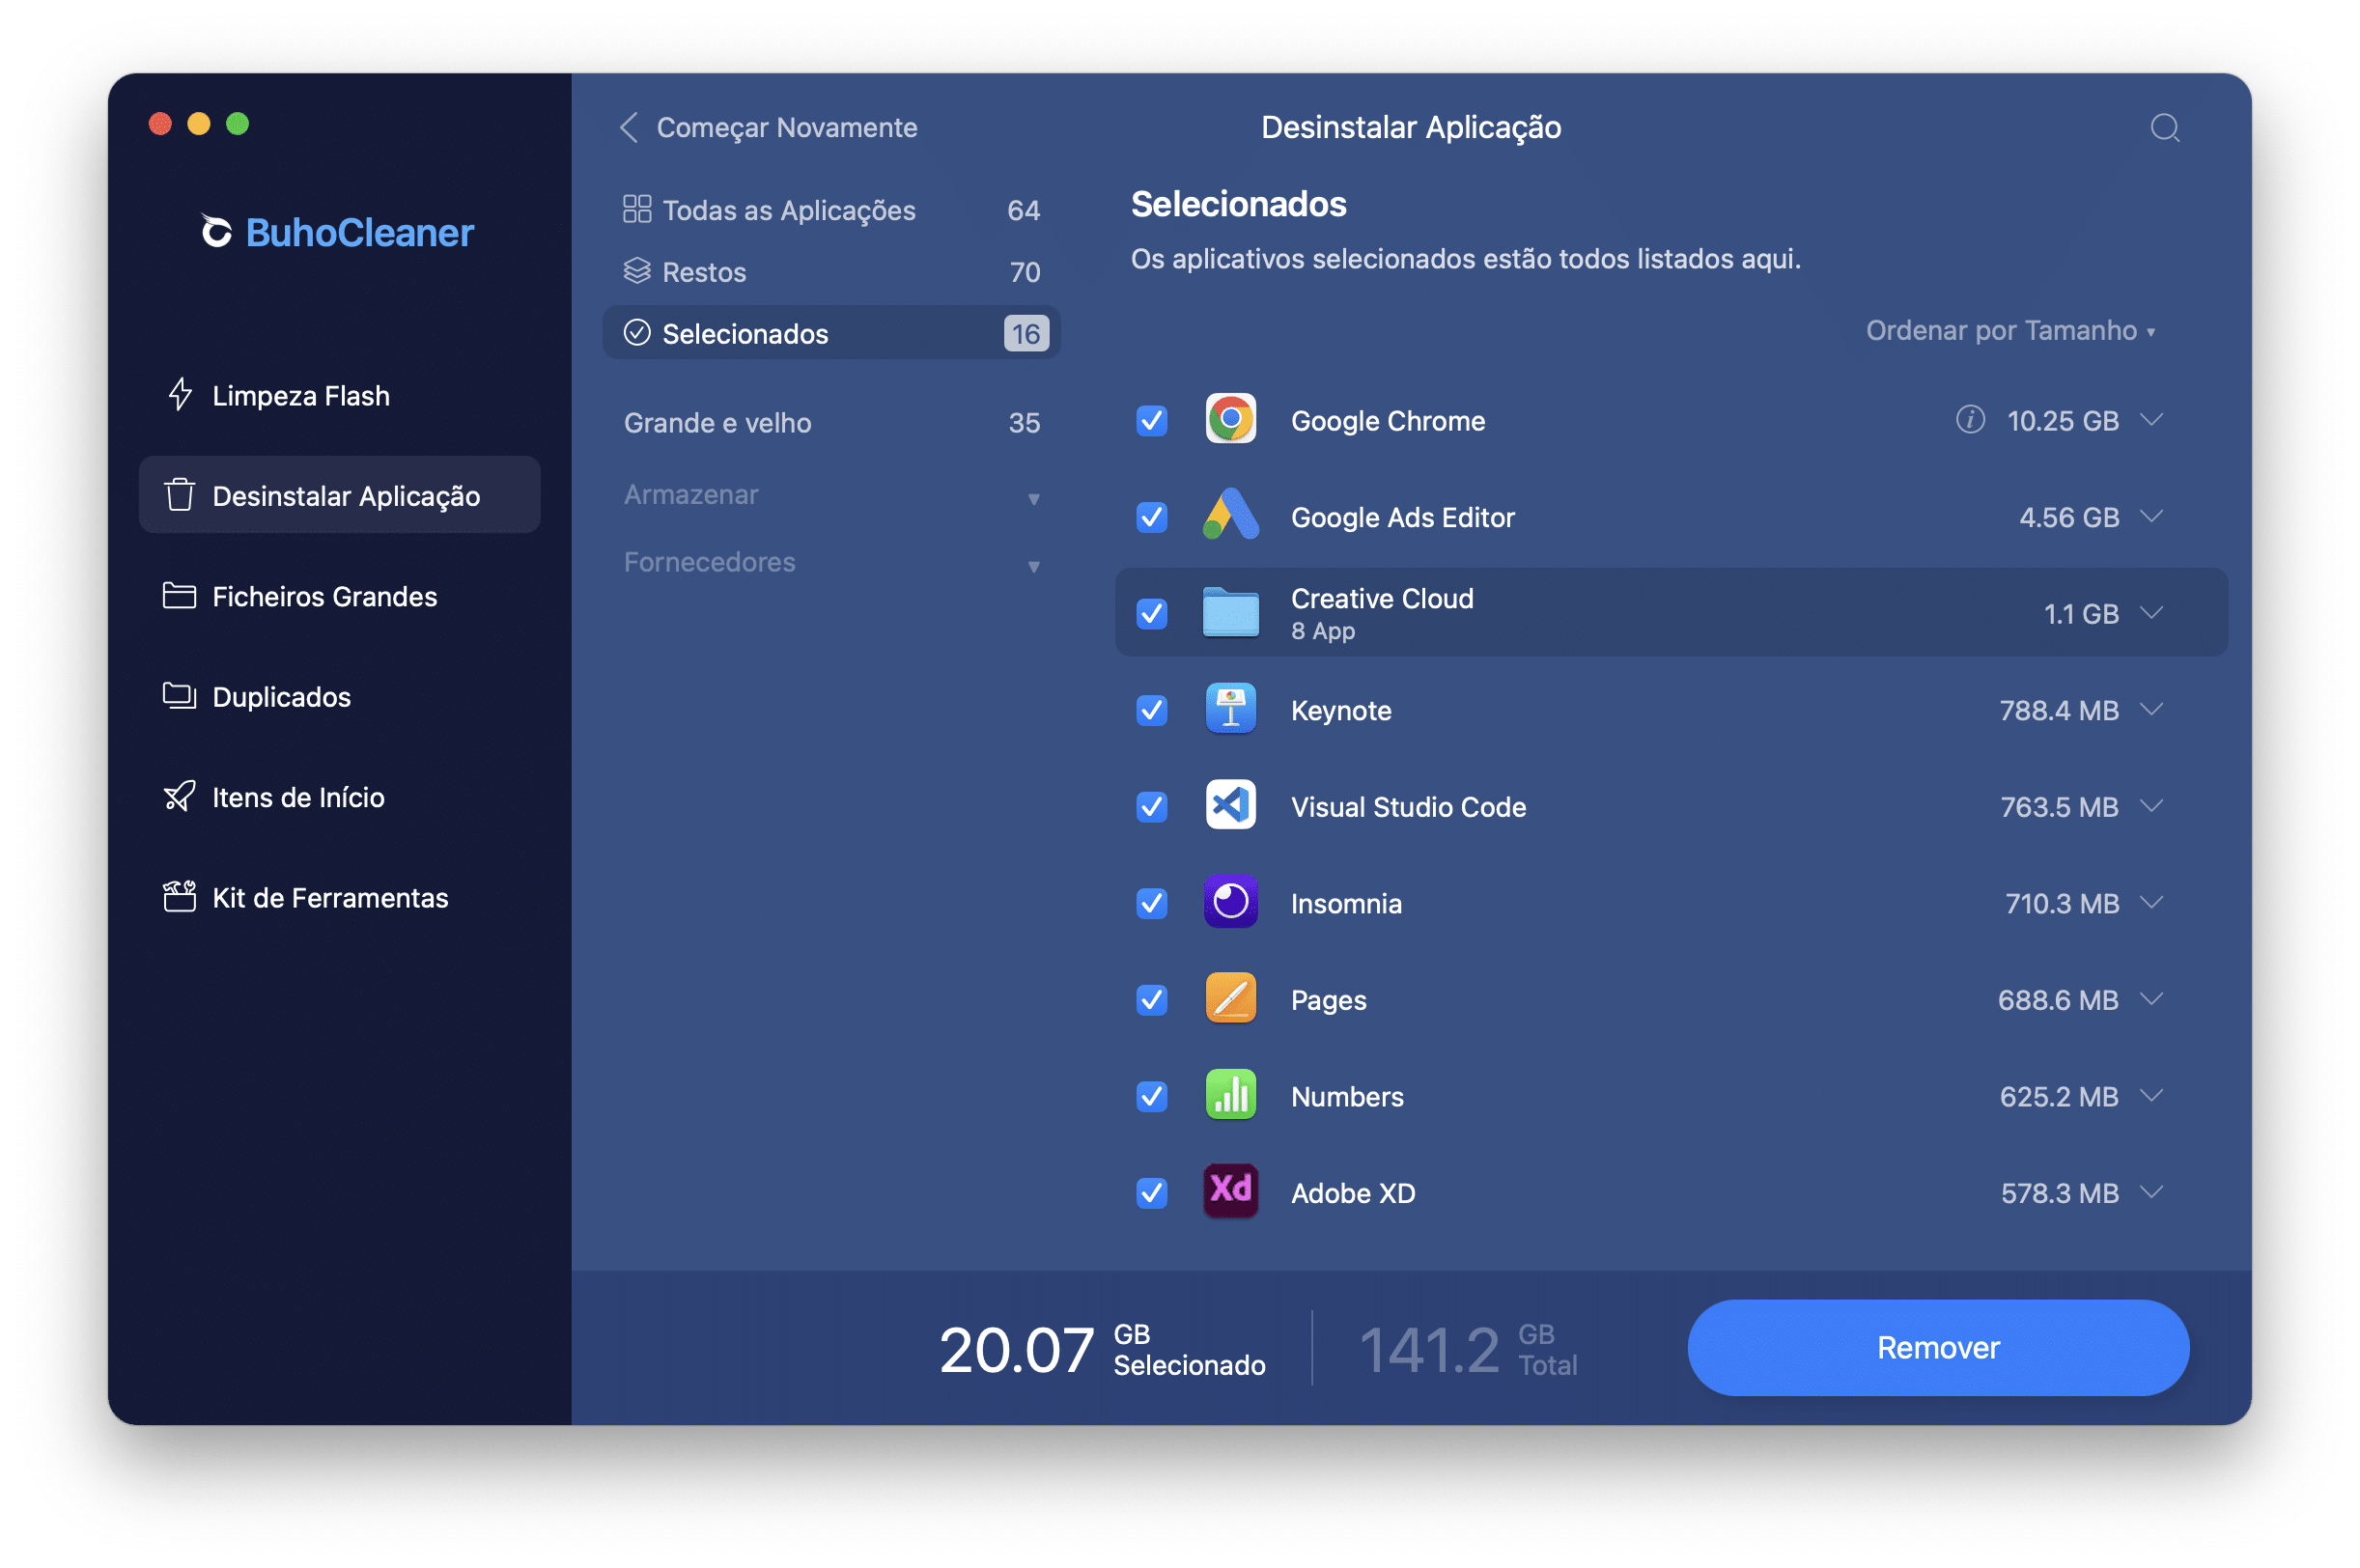Click the '8 App' label under Creative Cloud
The height and width of the screenshot is (1568, 2360).
(x=1322, y=631)
